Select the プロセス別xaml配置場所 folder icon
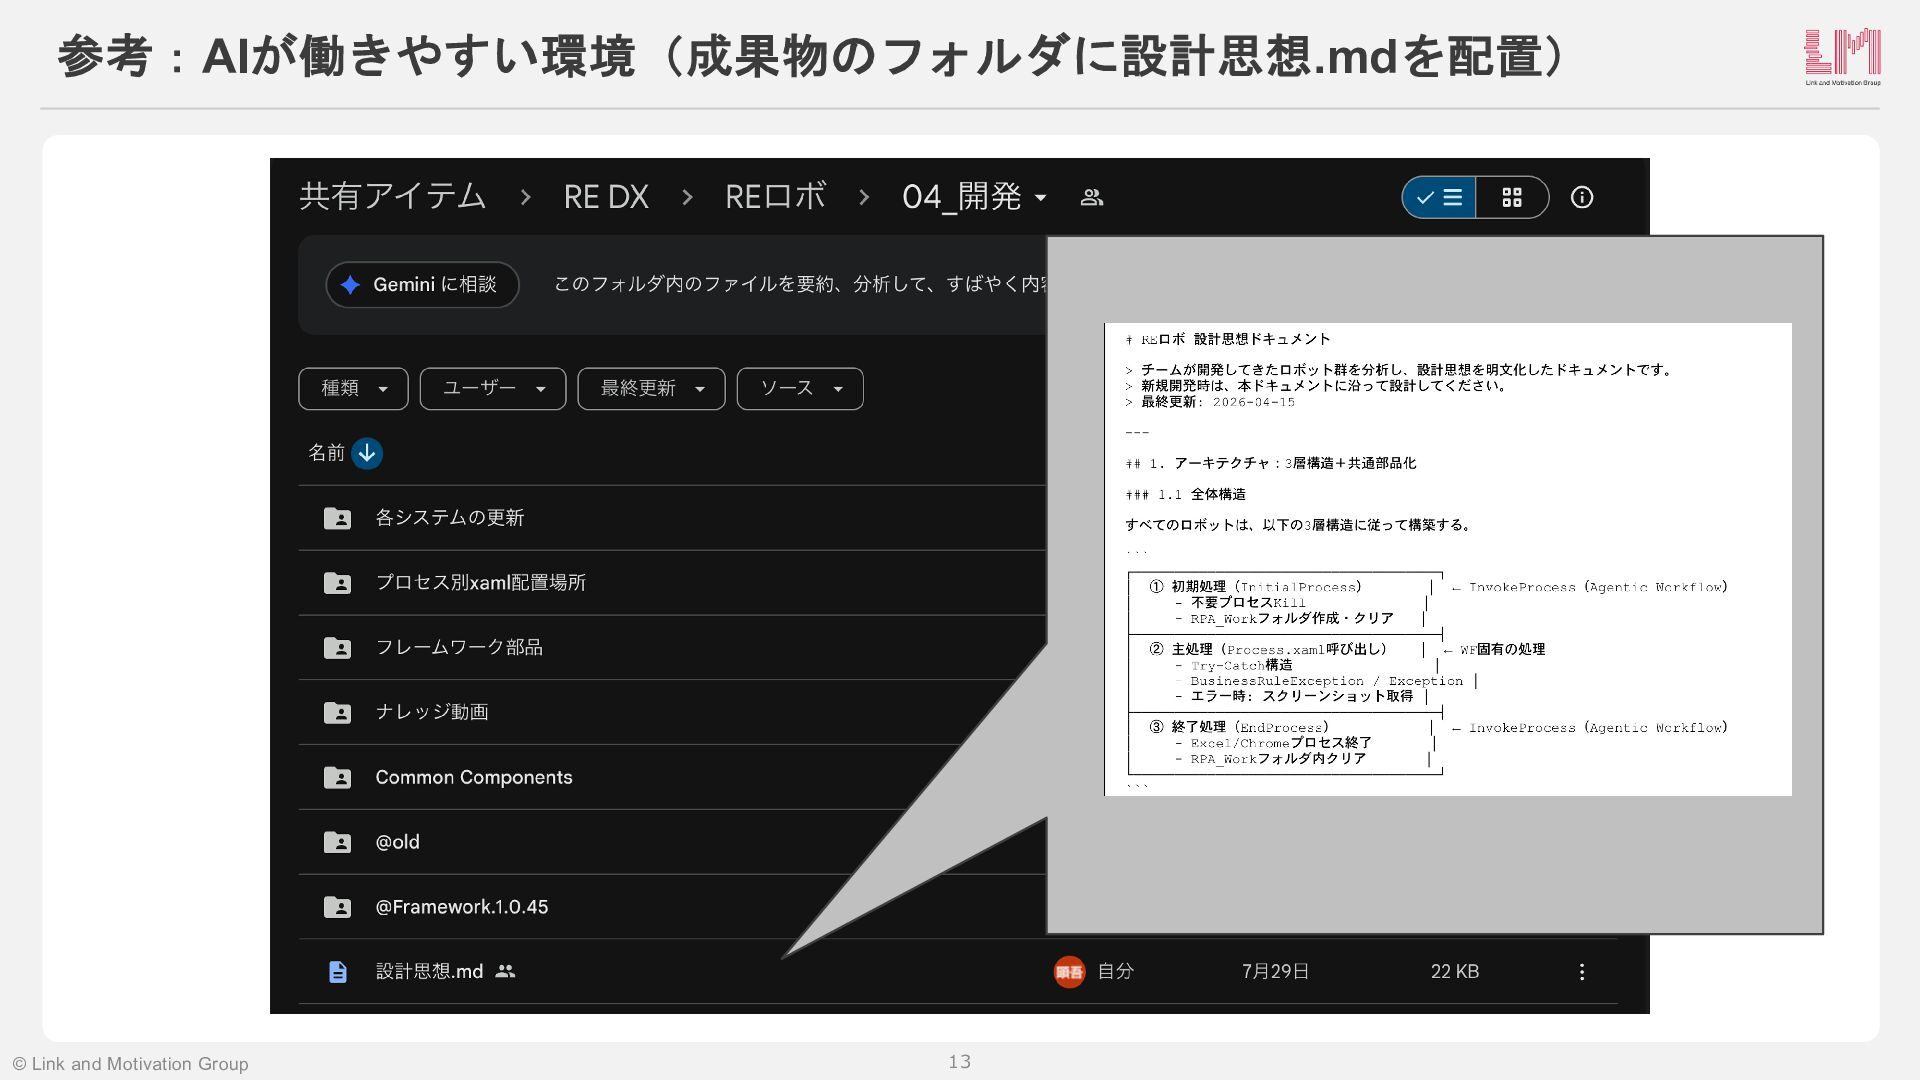The image size is (1920, 1080). point(337,583)
